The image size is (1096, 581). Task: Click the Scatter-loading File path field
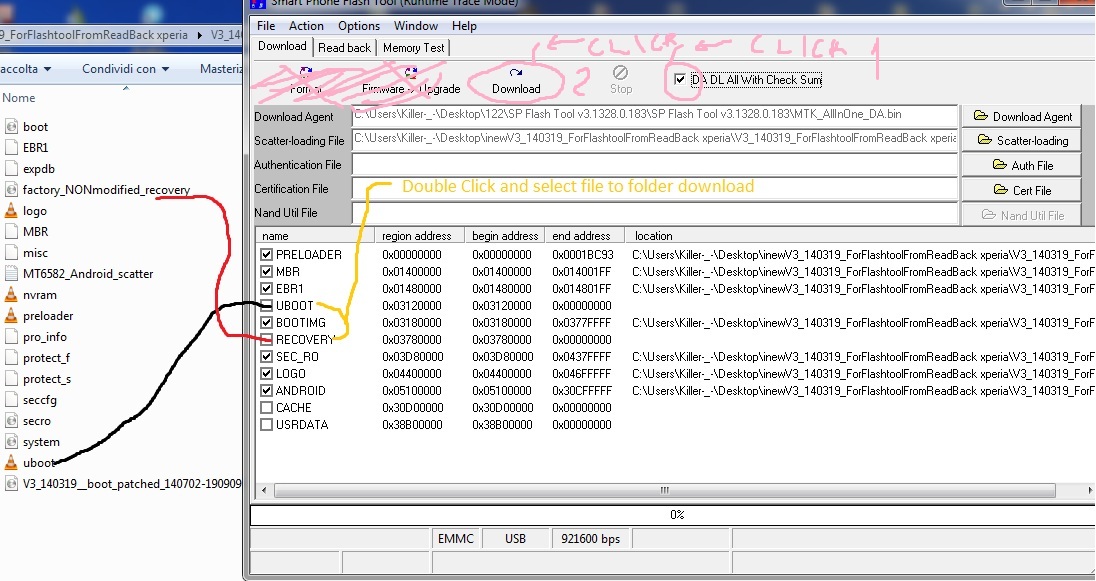click(x=654, y=139)
